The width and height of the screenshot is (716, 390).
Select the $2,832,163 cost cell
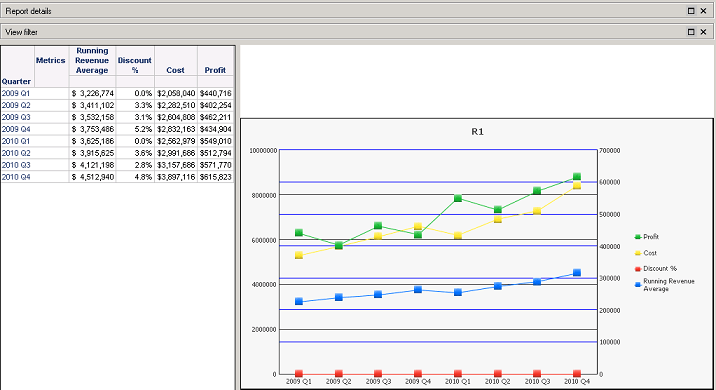click(x=176, y=129)
